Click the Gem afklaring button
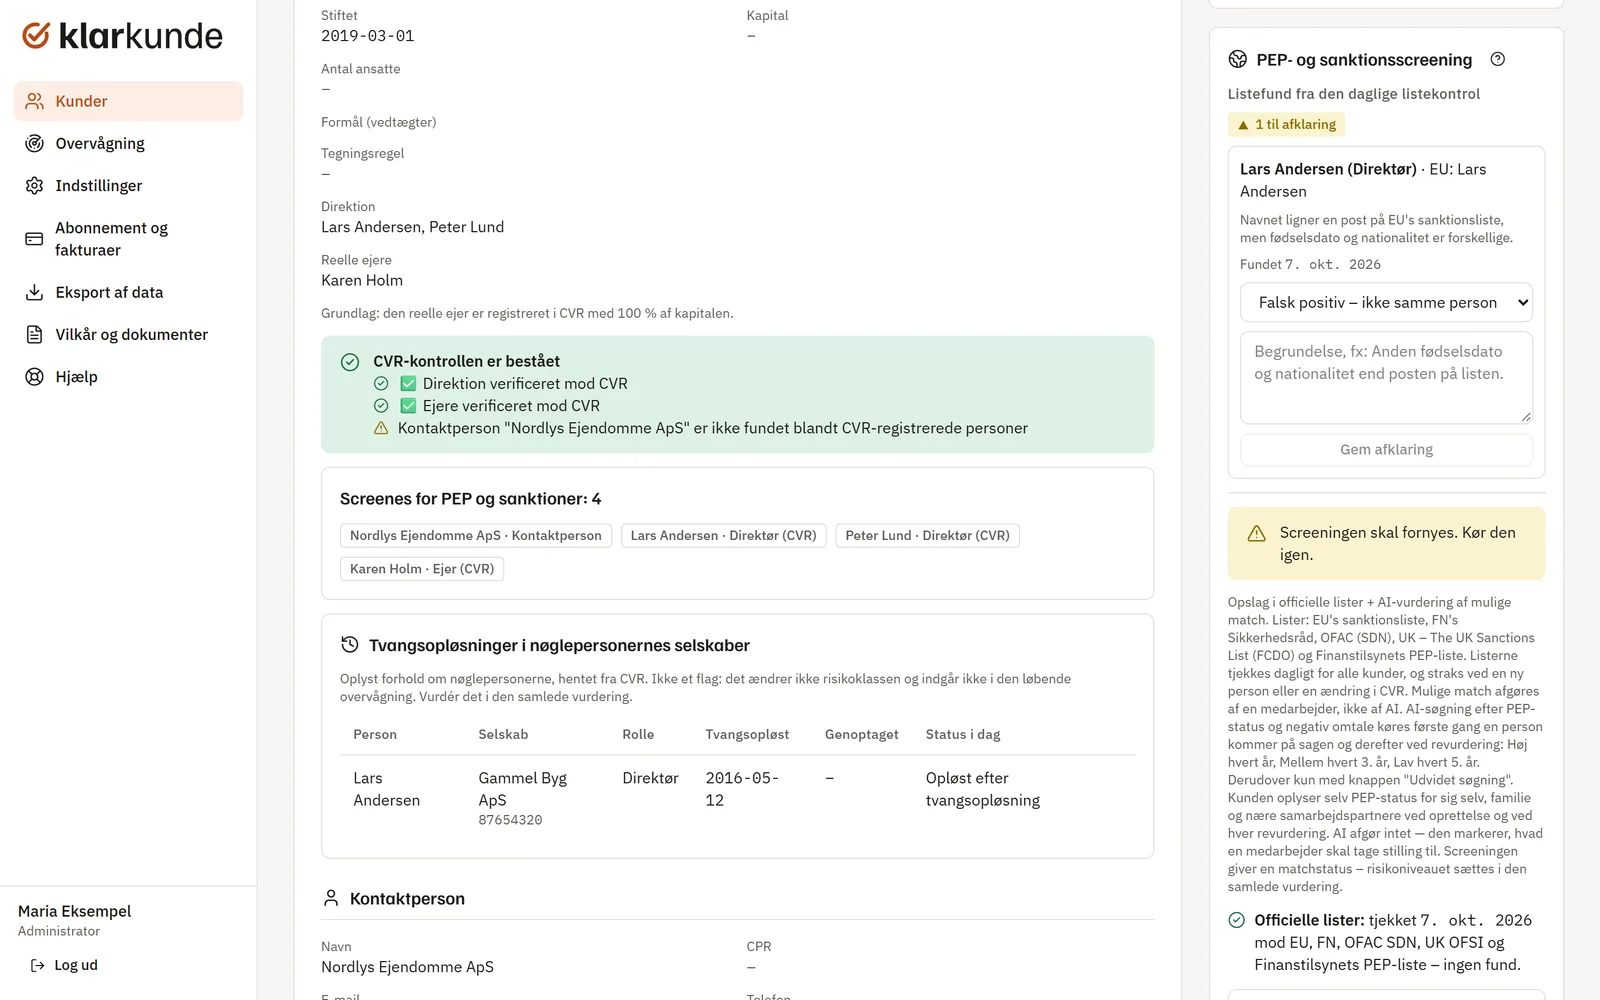 click(x=1386, y=450)
